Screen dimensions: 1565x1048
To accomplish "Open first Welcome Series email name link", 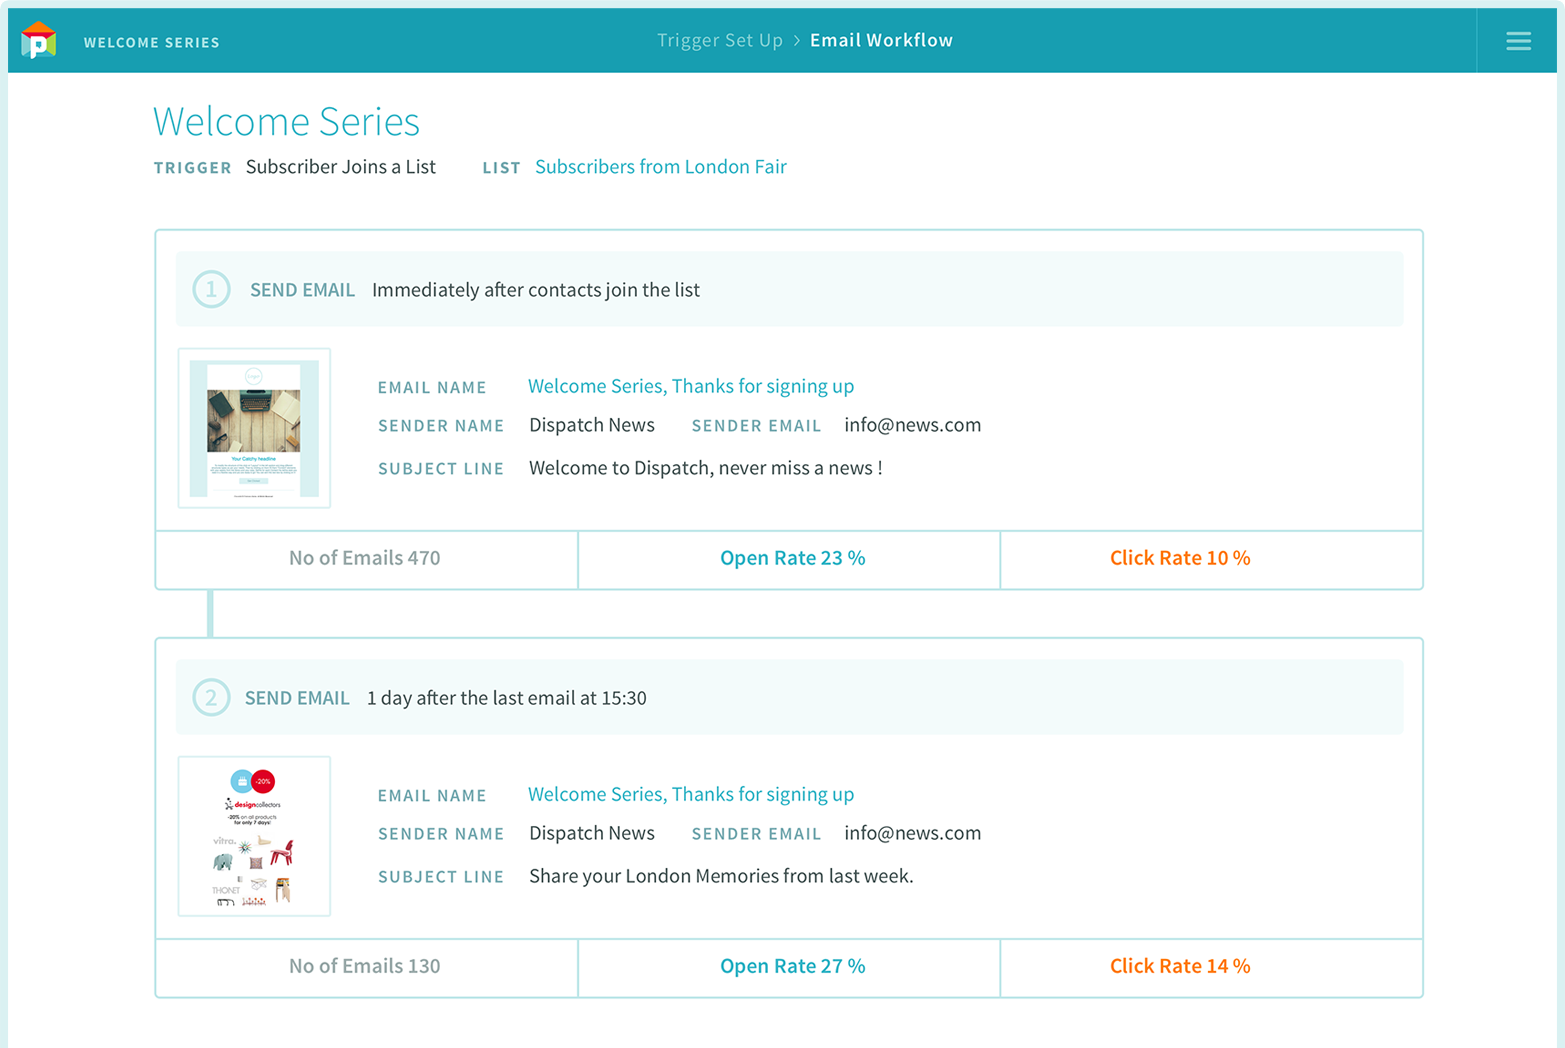I will 691,386.
